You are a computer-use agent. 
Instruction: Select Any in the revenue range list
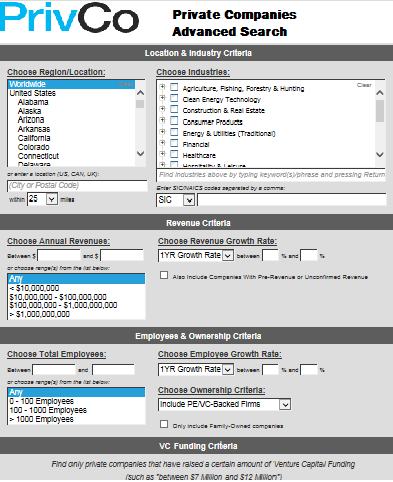76,279
